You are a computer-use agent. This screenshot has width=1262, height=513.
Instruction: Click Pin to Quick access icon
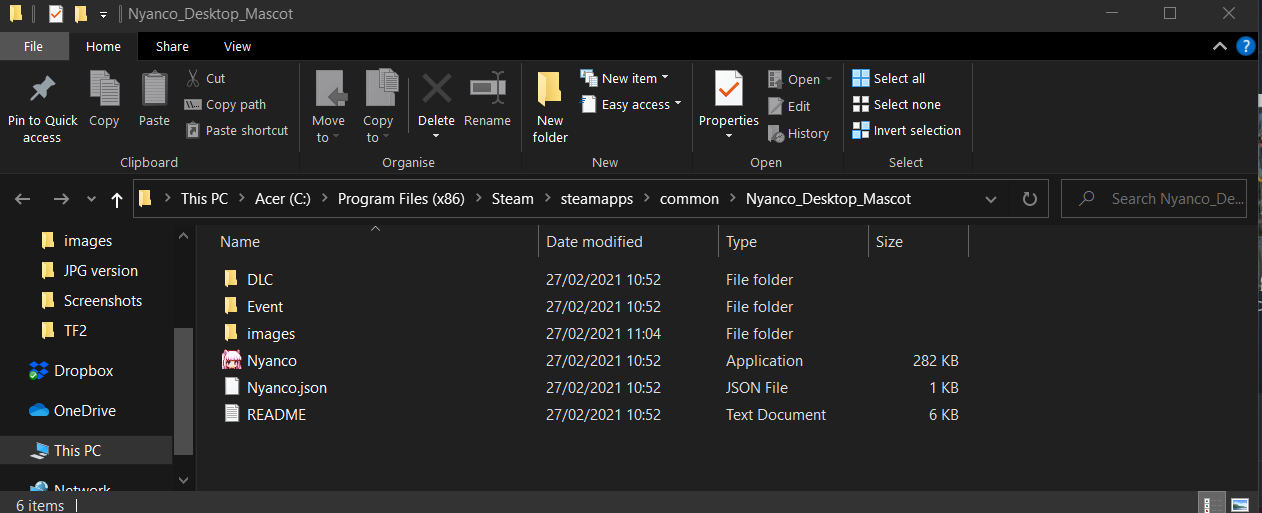[x=42, y=90]
